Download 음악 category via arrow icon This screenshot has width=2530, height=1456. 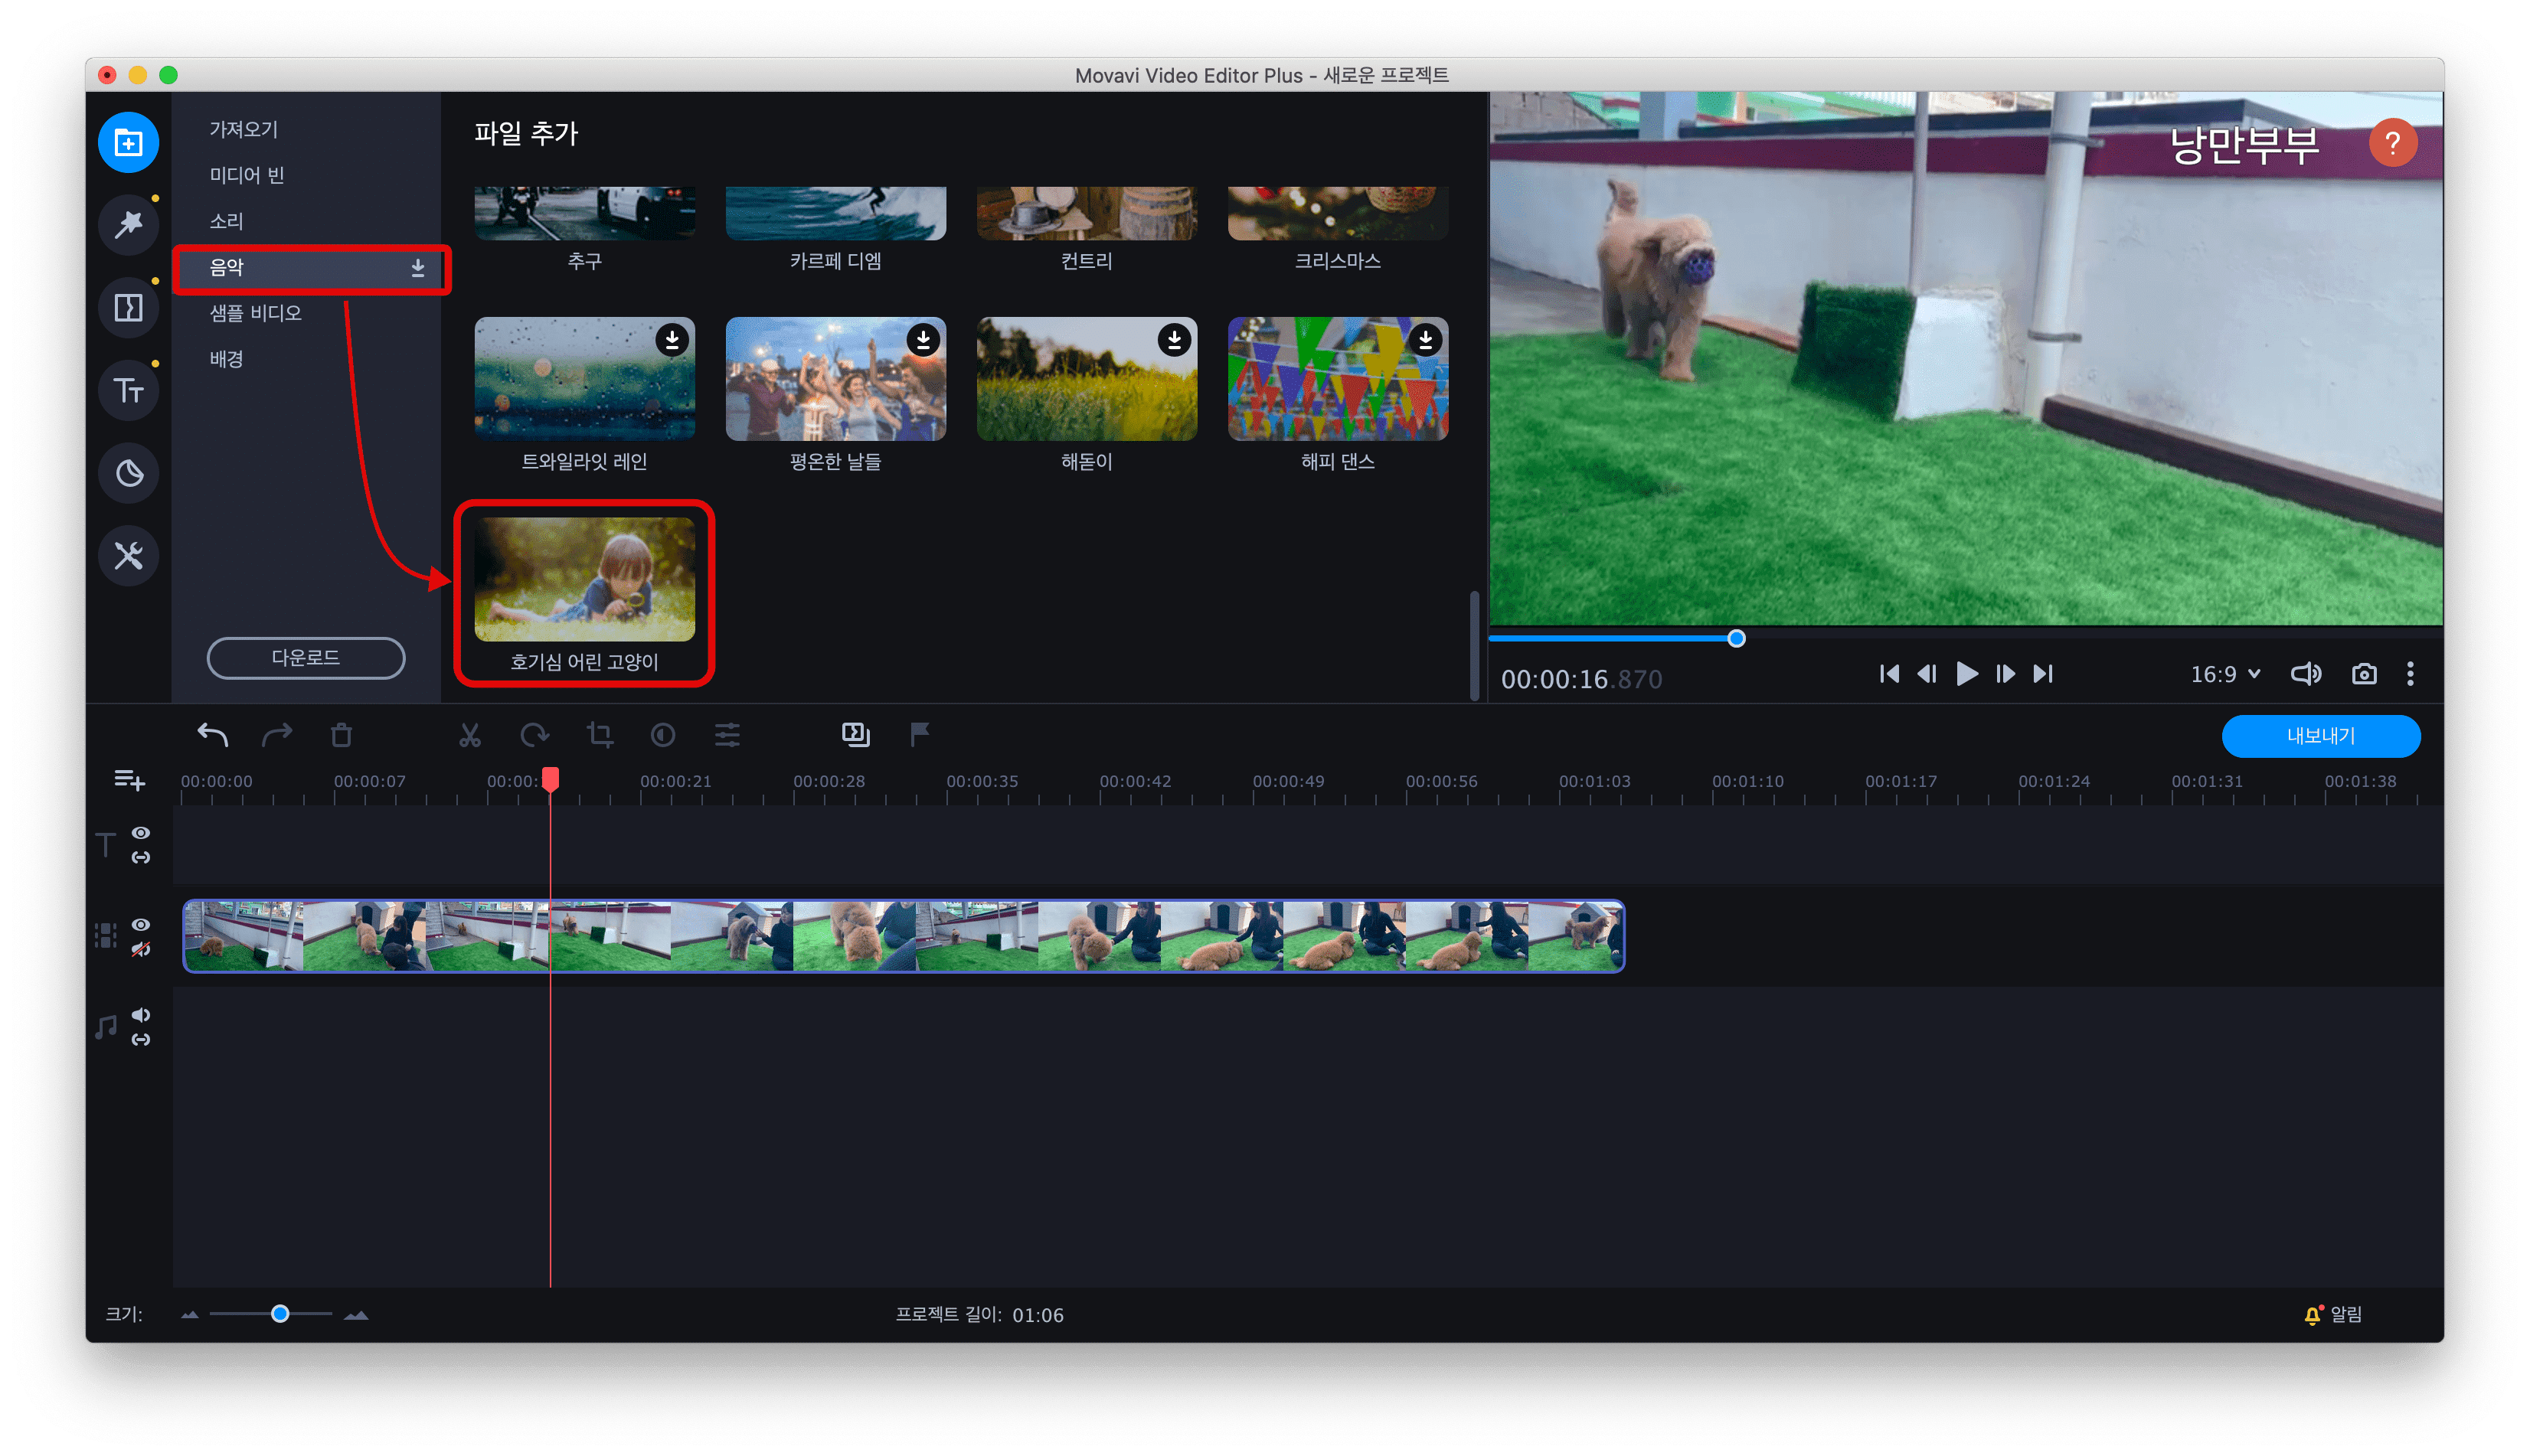click(x=418, y=267)
